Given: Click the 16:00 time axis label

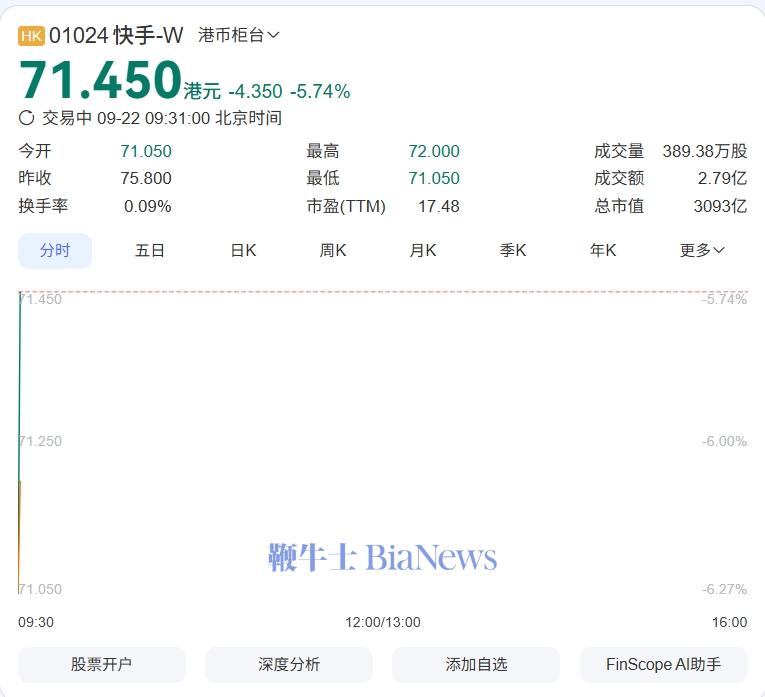Looking at the screenshot, I should point(729,622).
